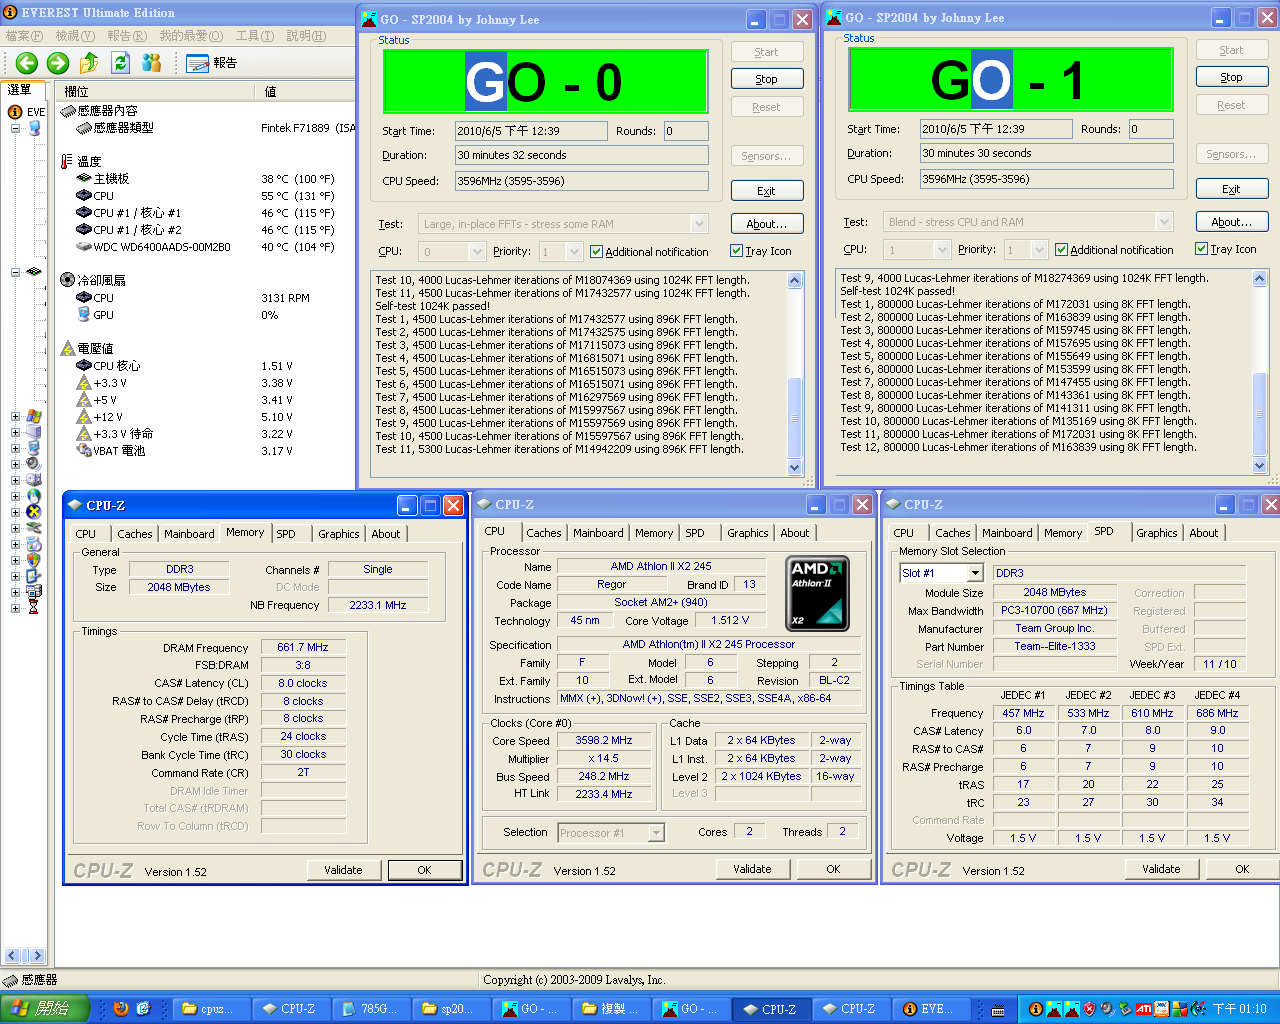Image resolution: width=1280 pixels, height=1024 pixels.
Task: Click the Rounds field in GO - 0 window
Action: pos(686,131)
